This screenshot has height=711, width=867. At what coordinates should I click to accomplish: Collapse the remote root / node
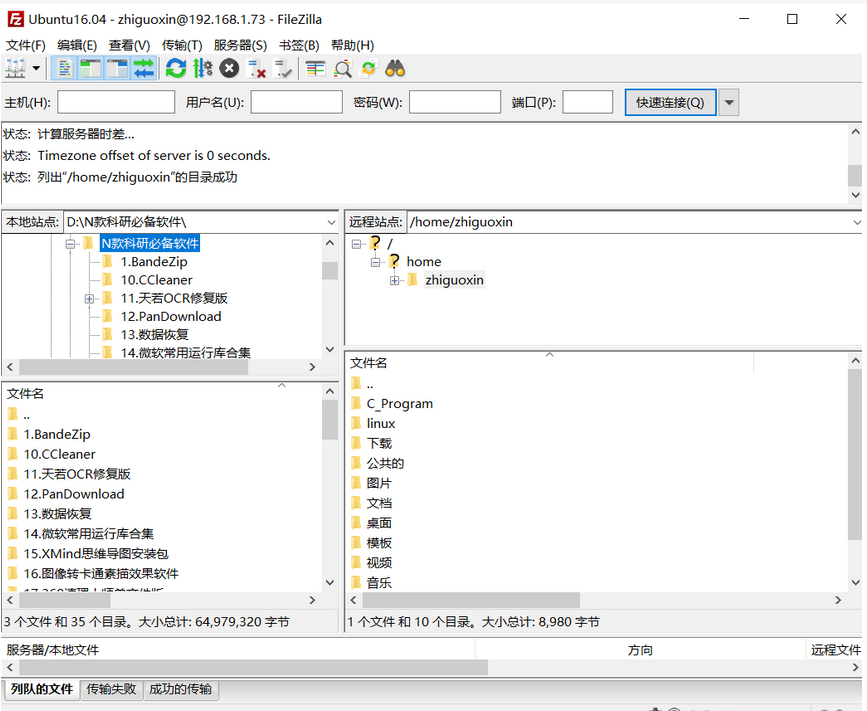click(357, 244)
